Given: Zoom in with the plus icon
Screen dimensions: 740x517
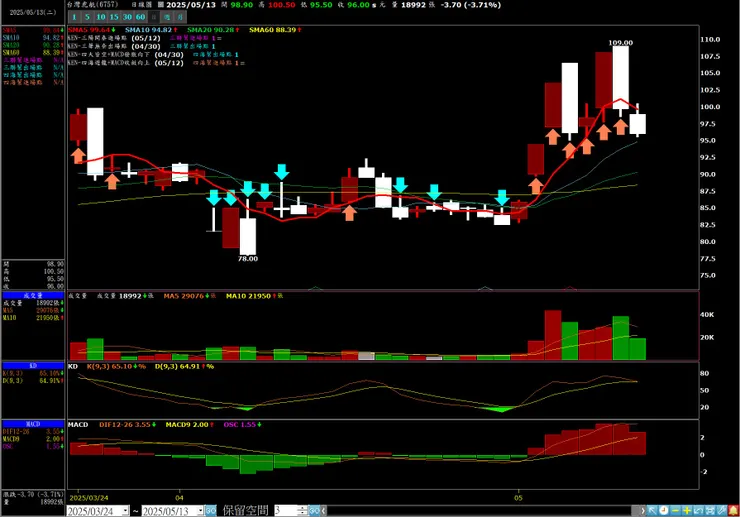Looking at the screenshot, I should [687, 510].
